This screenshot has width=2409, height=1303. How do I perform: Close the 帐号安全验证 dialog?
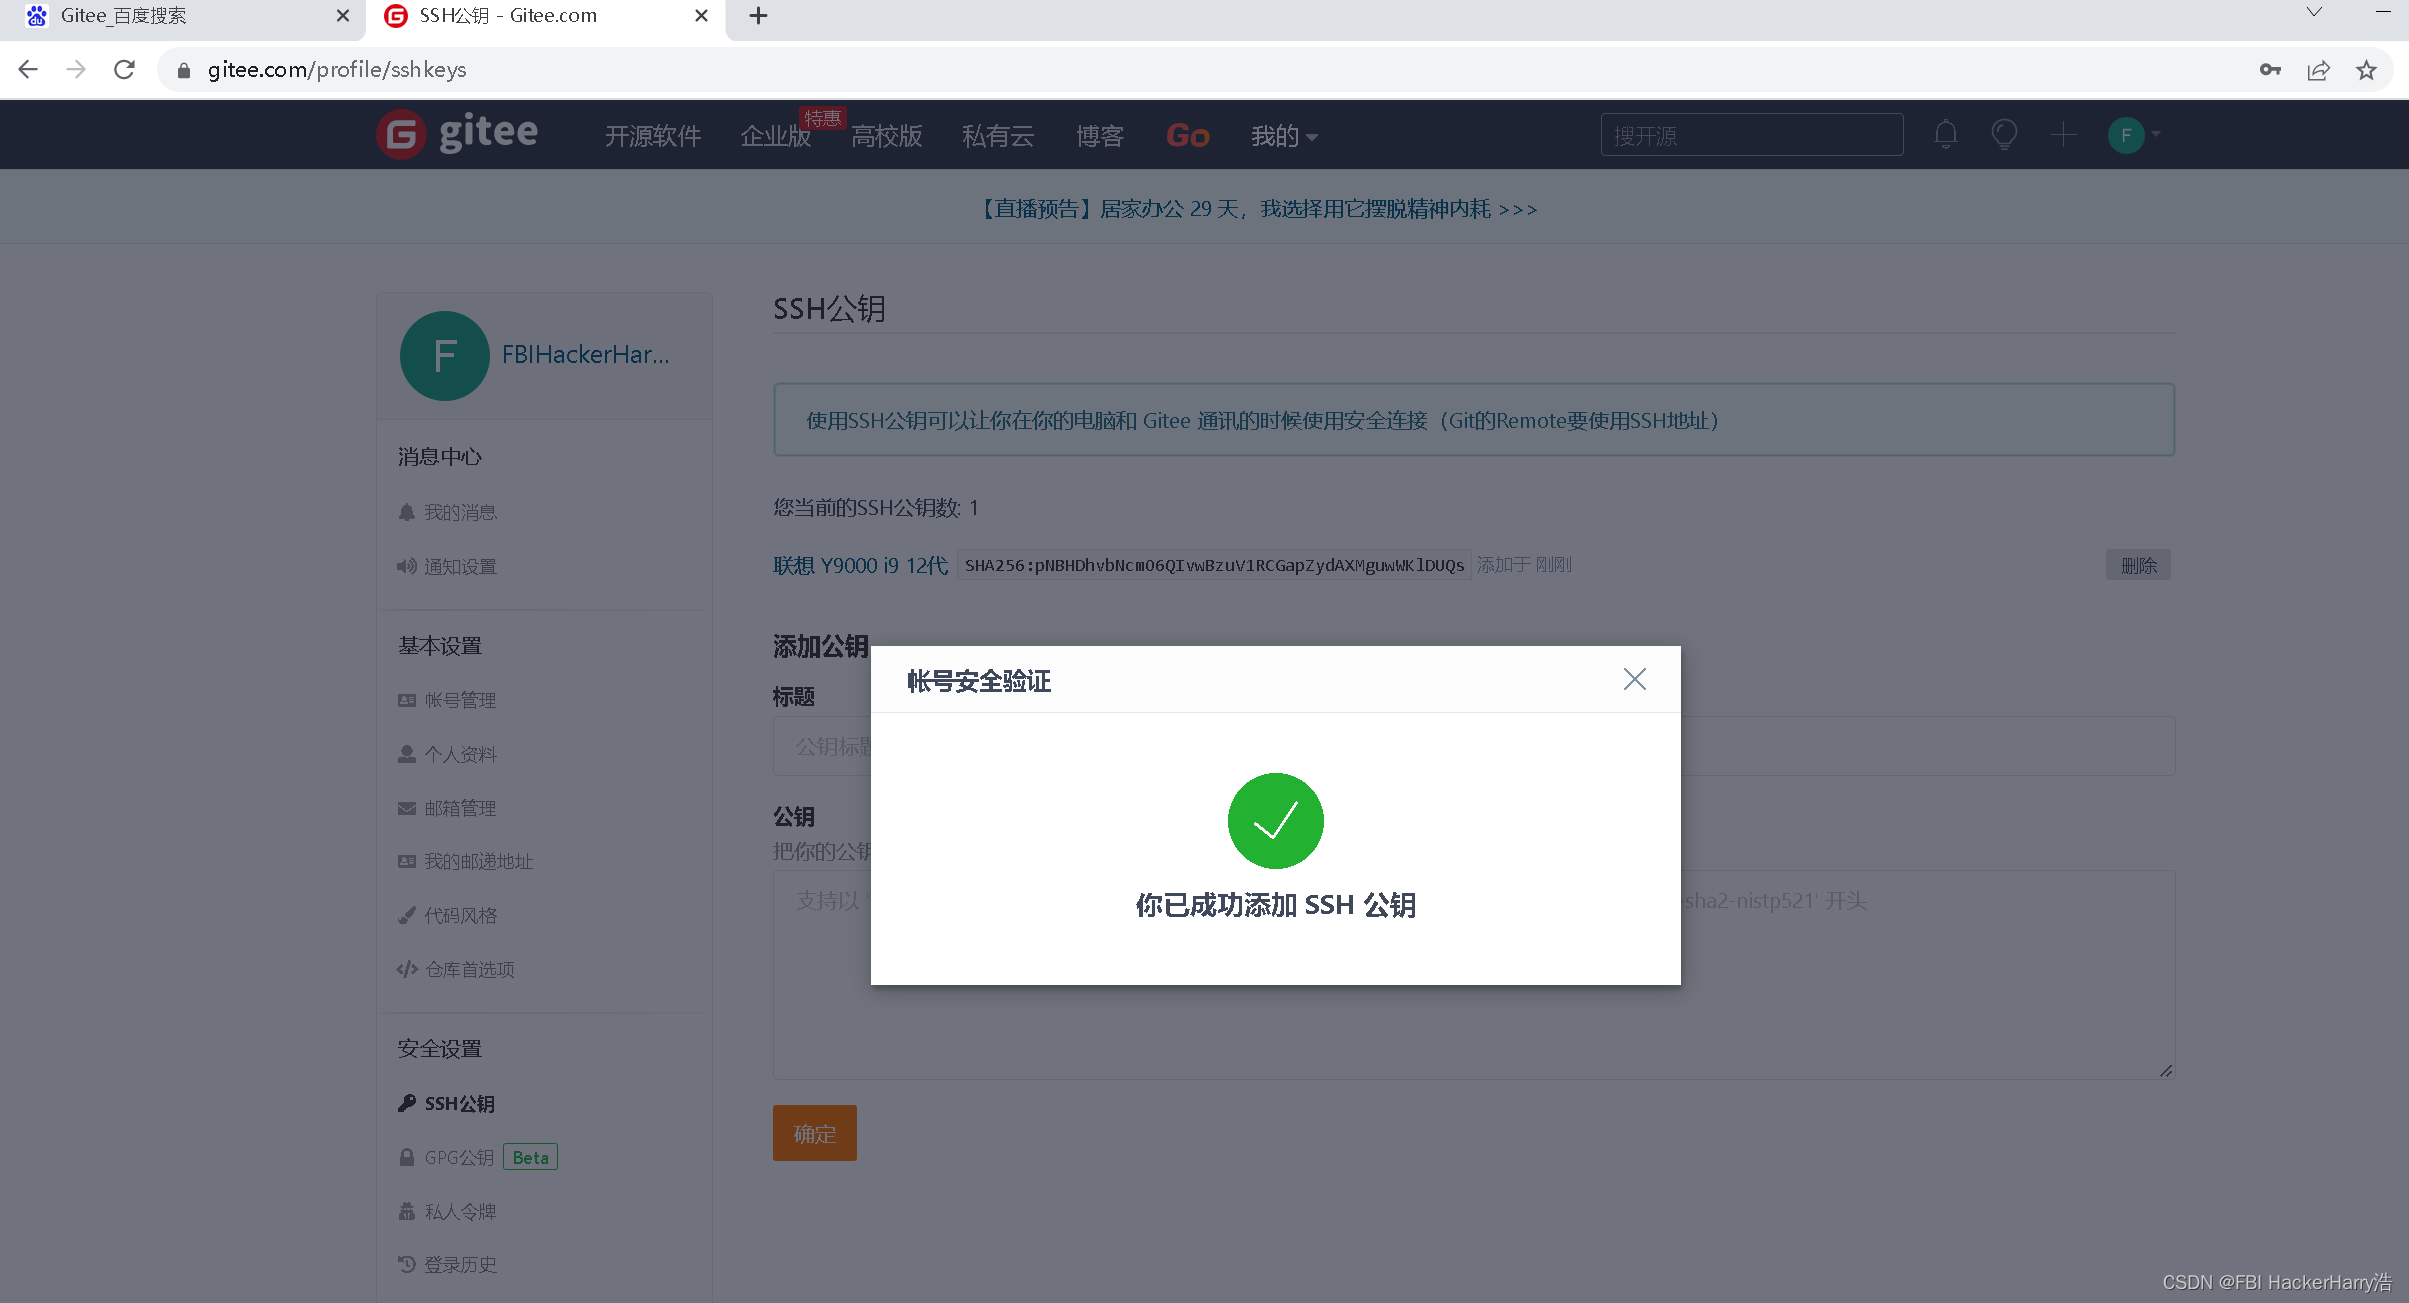pyautogui.click(x=1634, y=680)
